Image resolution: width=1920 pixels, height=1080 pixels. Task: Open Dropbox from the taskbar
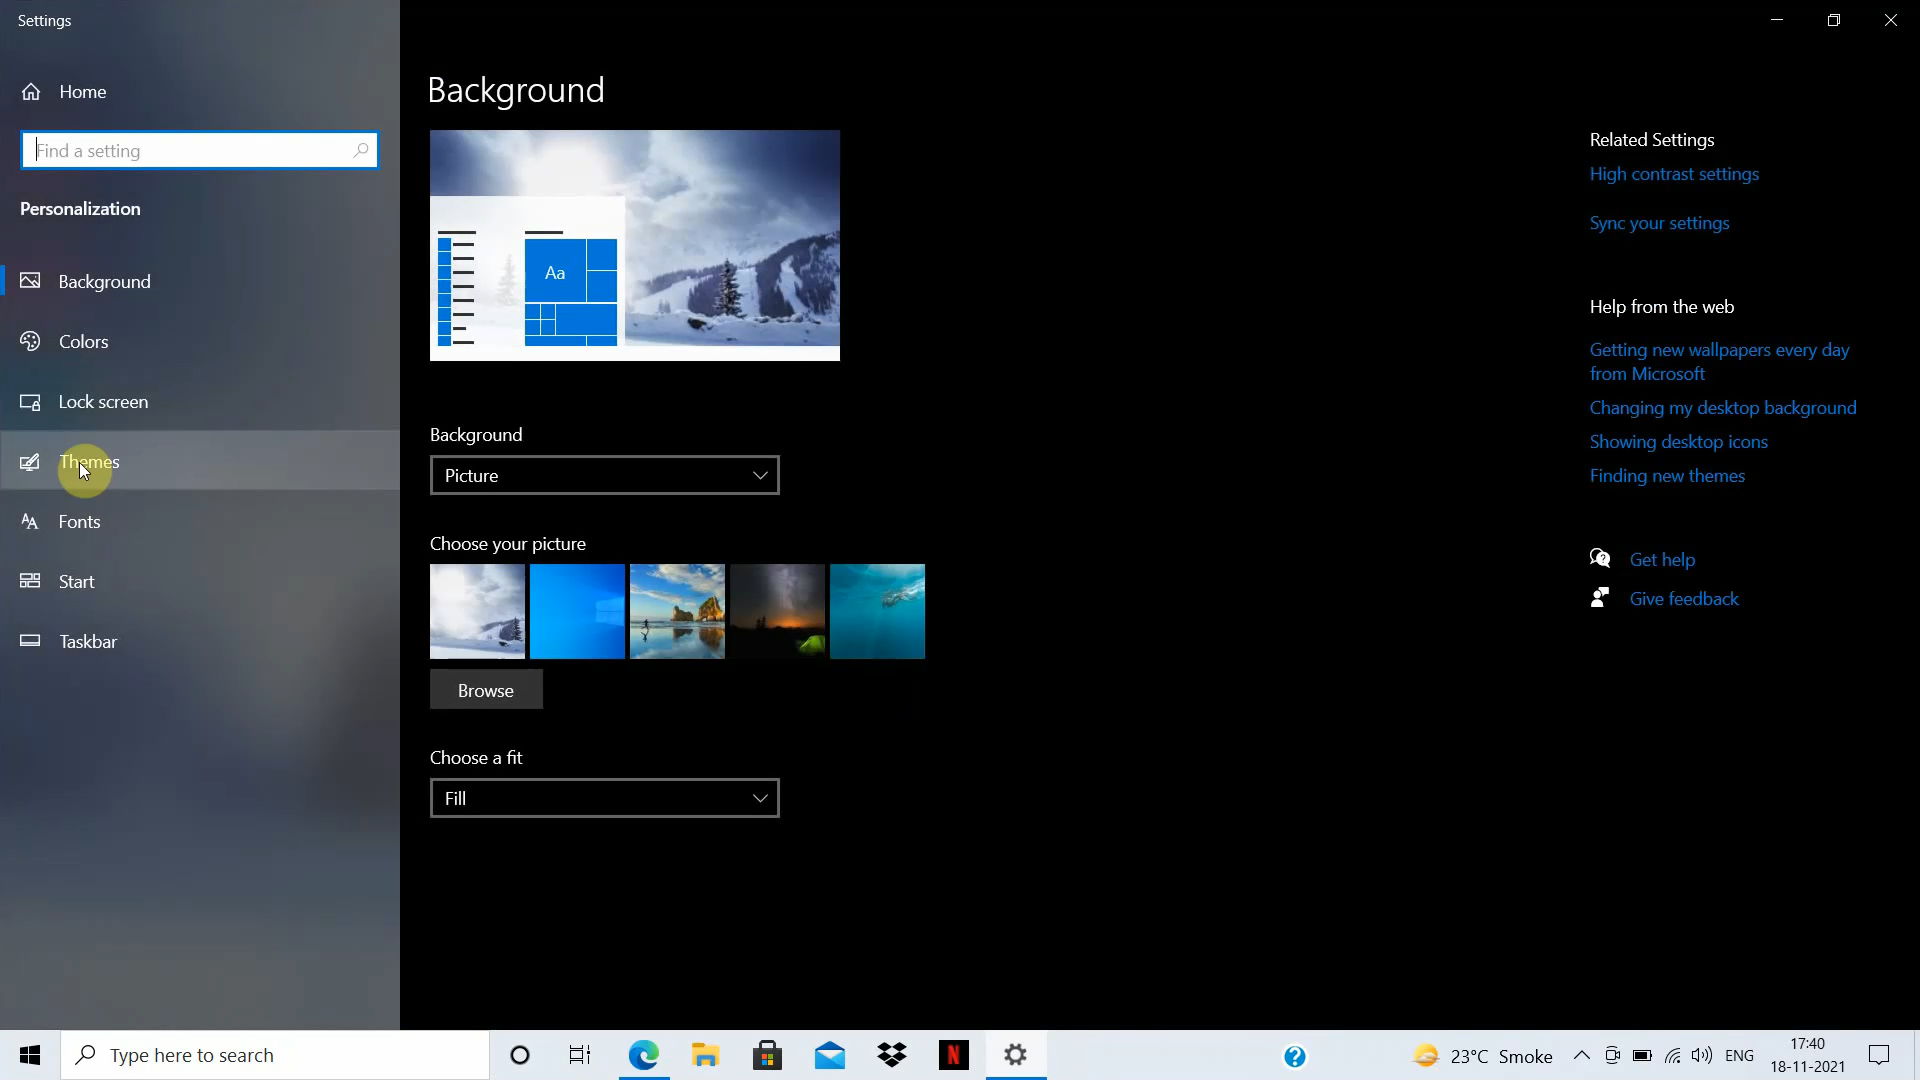pos(892,1055)
